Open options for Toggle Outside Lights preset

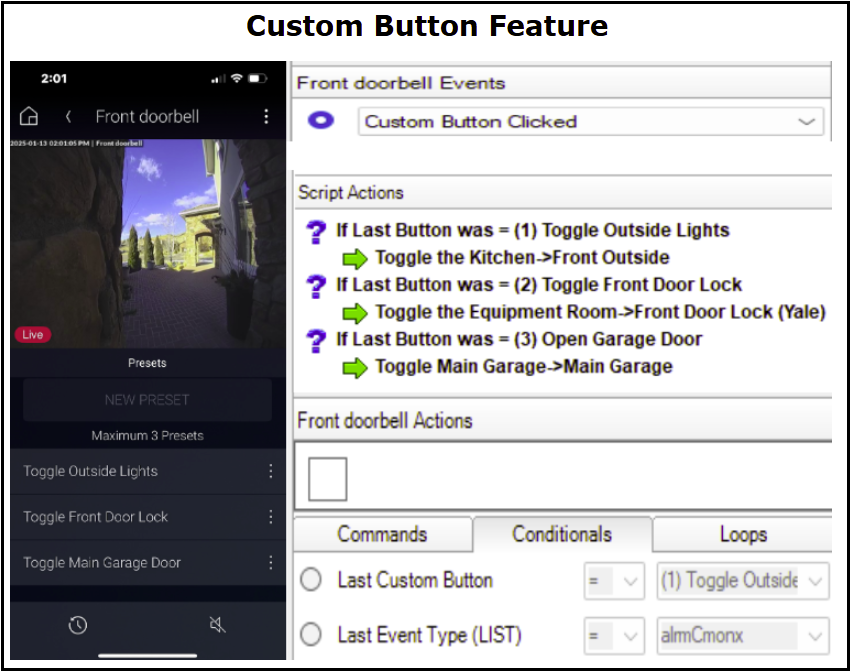(270, 471)
